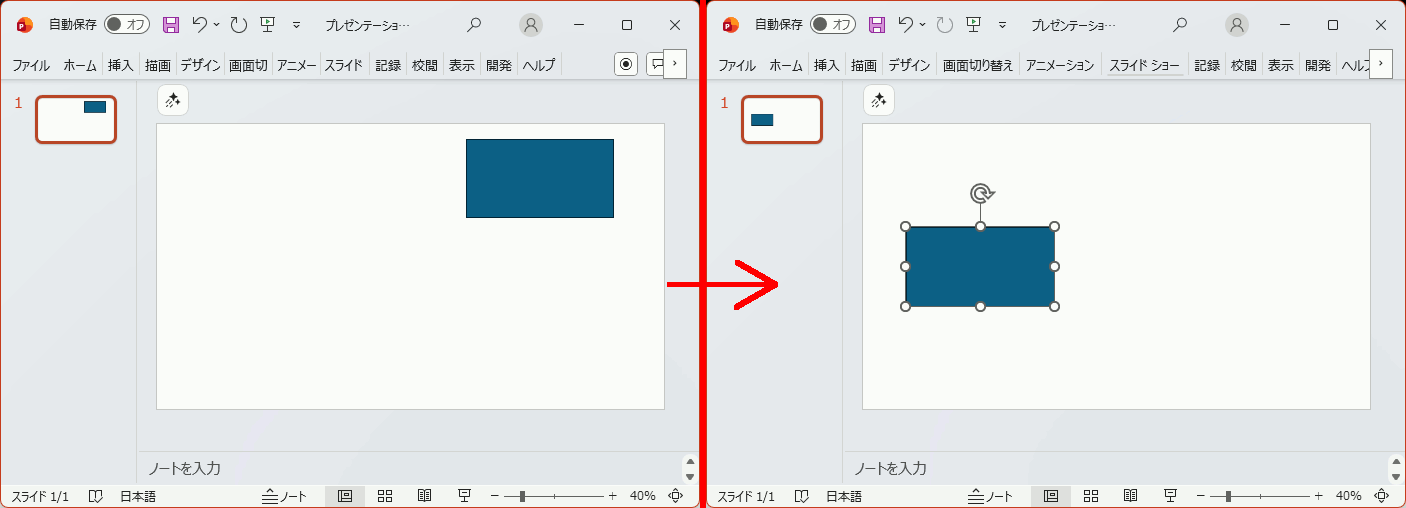This screenshot has height=508, width=1406.
Task: Click the Start From Beginning icon in the right window's toolbar
Action: coord(972,25)
